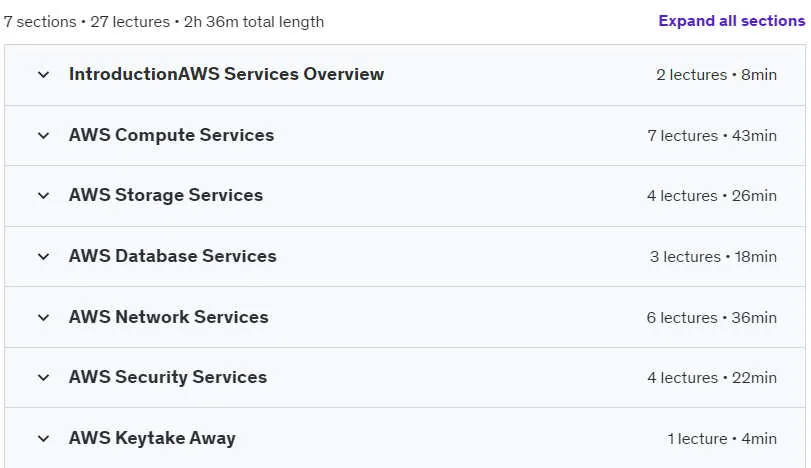
Task: Click the 1 lecture • 4min label
Action: (x=722, y=439)
